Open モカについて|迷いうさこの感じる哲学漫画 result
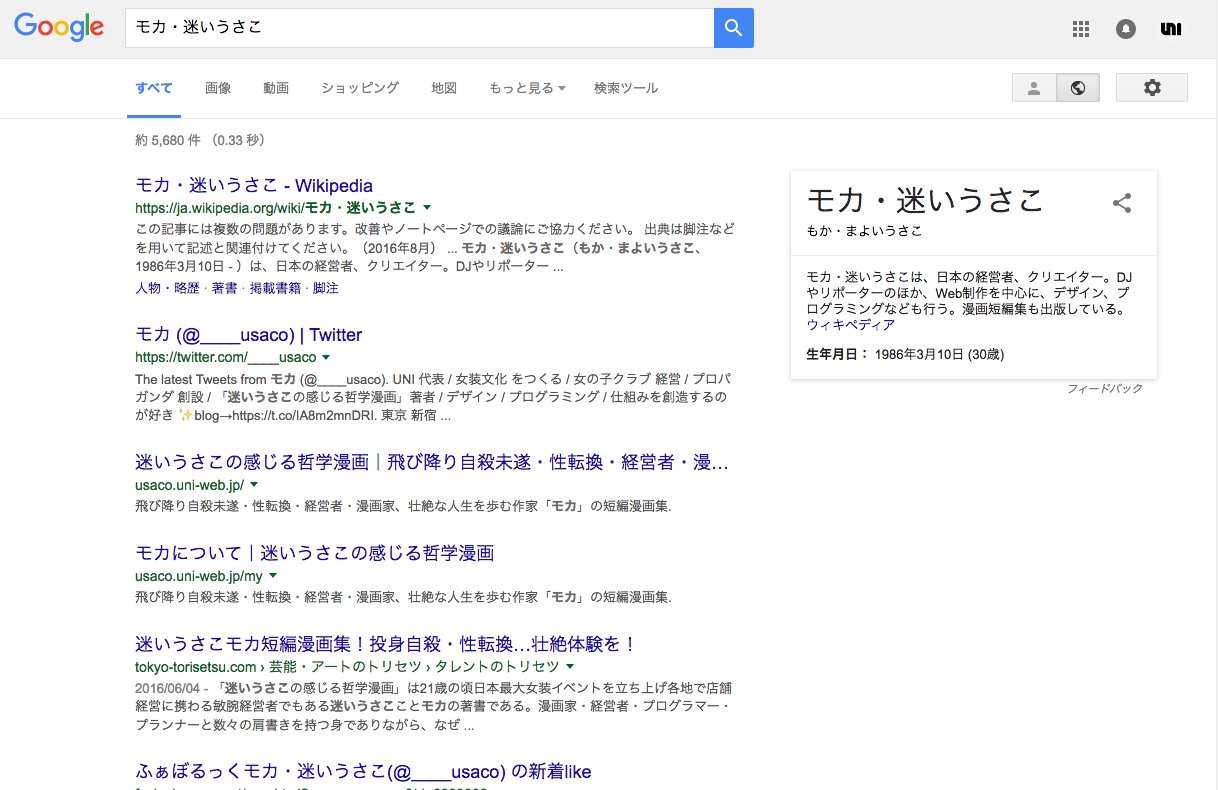Screen dimensions: 1218x790 point(314,553)
